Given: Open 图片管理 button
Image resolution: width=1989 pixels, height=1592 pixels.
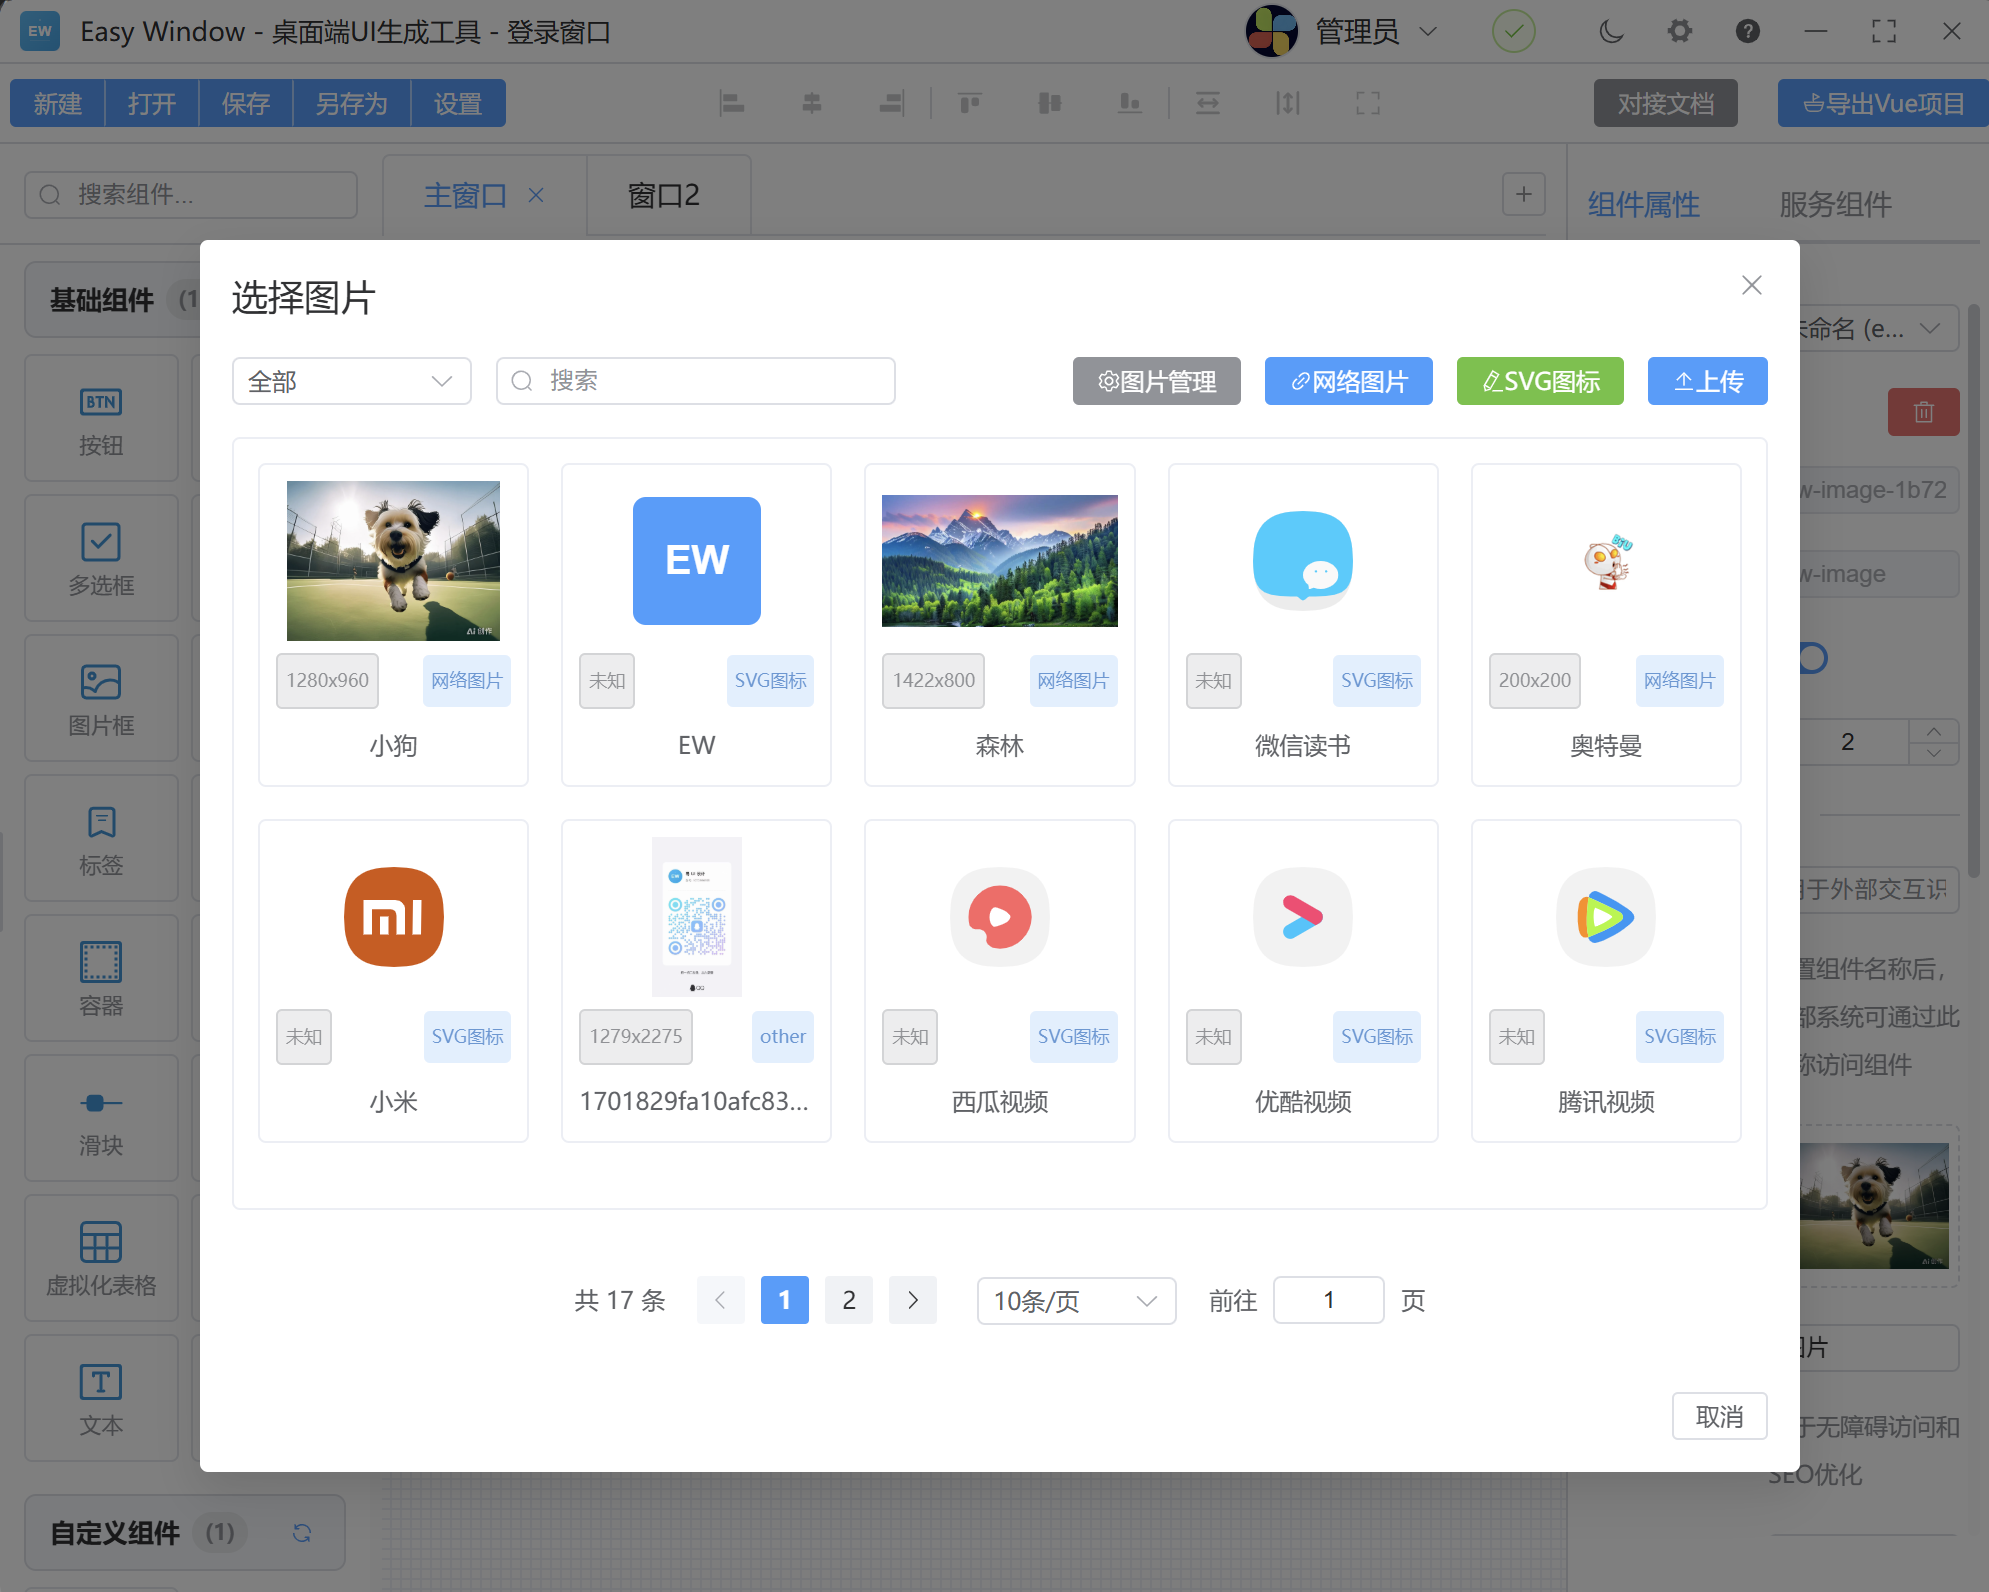Looking at the screenshot, I should [x=1156, y=381].
